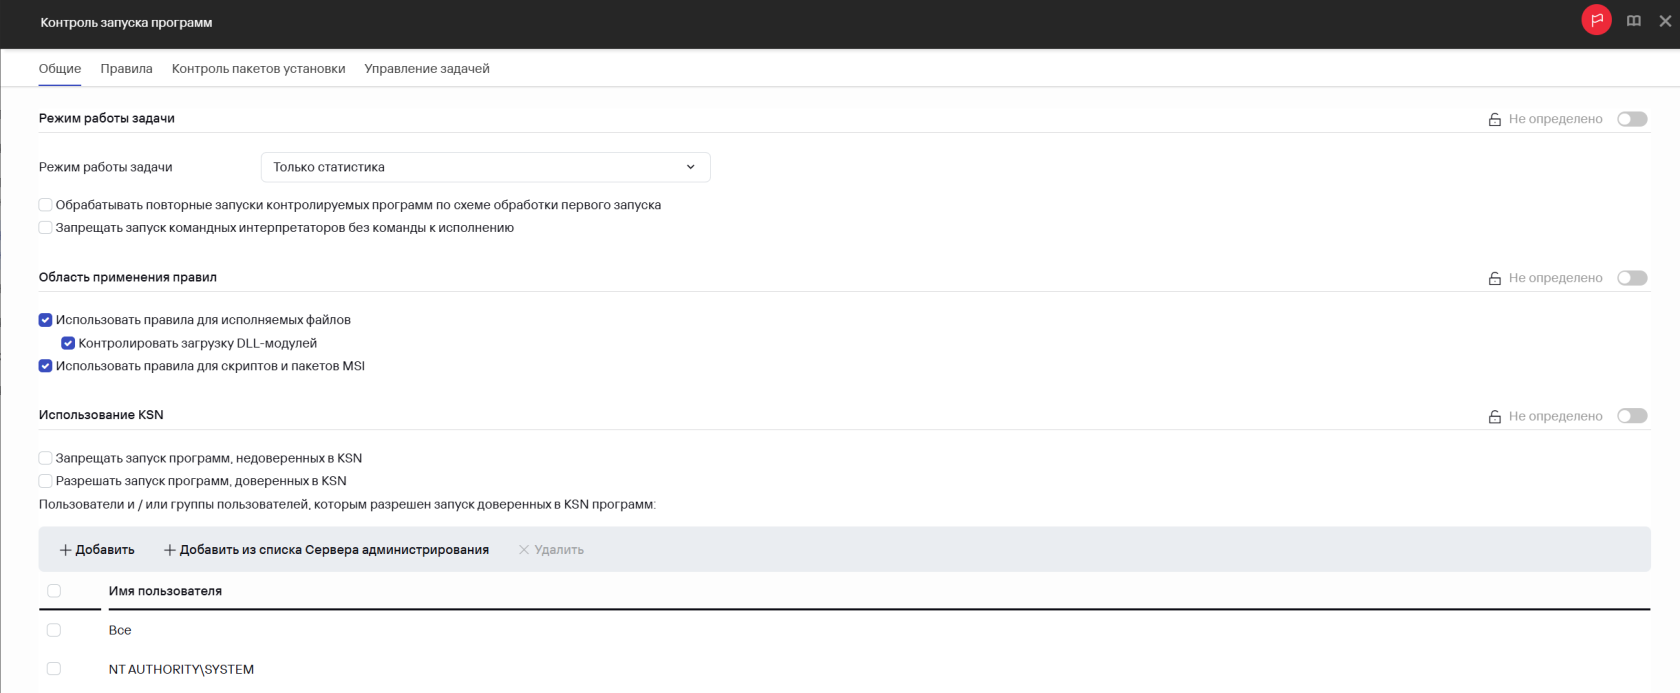Check Разрешать запуск программ, доверенных в KSN

[45, 481]
